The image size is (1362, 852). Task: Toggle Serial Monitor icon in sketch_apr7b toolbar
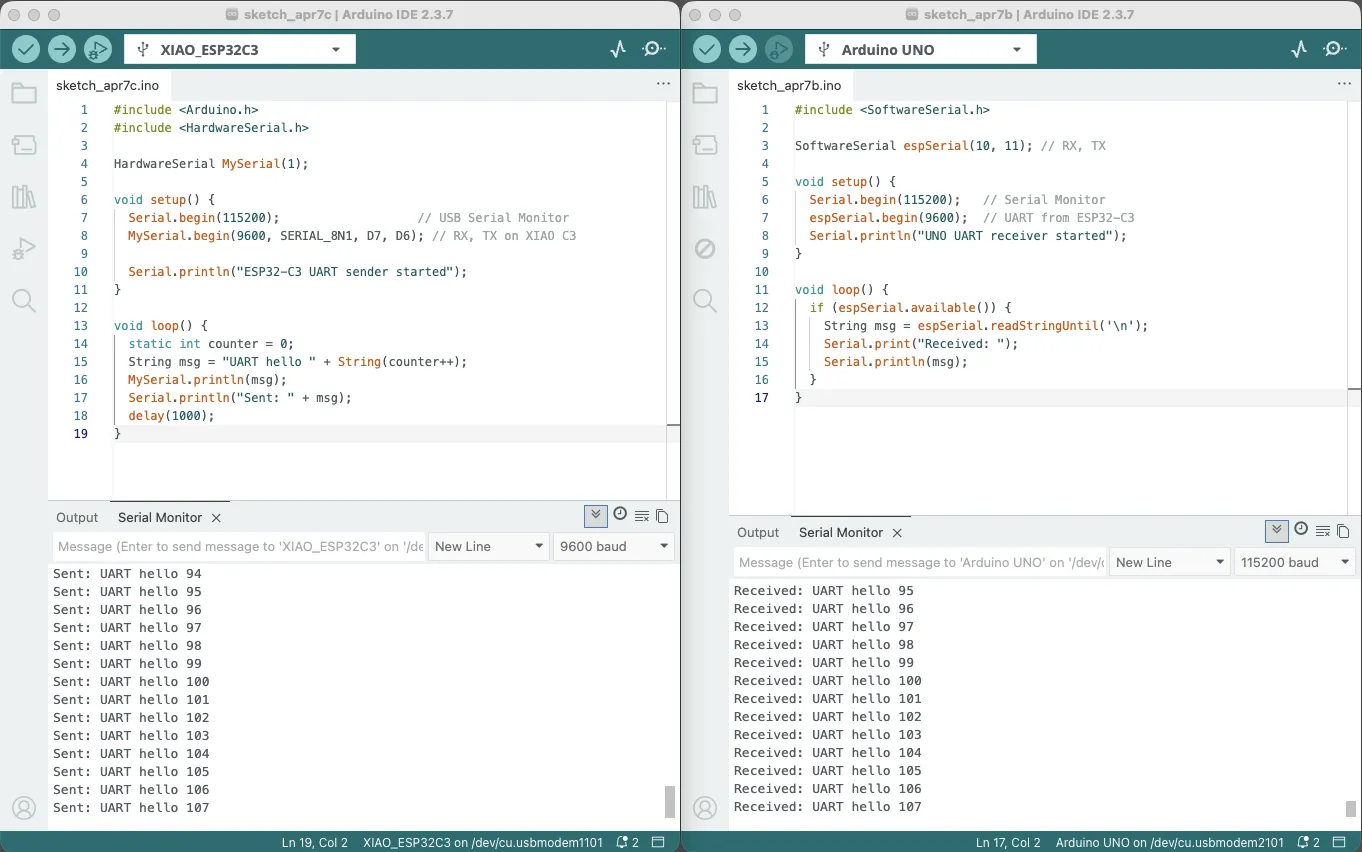1335,49
